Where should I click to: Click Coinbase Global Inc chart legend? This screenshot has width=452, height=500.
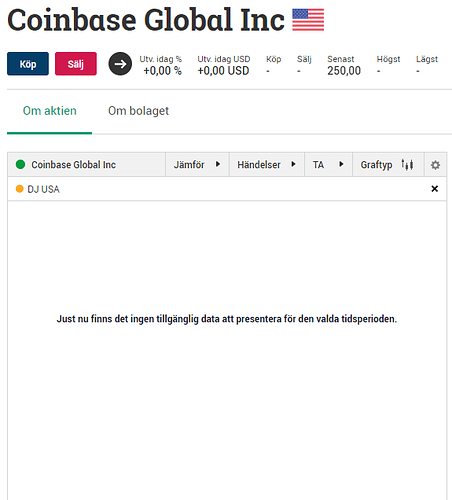[x=73, y=165]
